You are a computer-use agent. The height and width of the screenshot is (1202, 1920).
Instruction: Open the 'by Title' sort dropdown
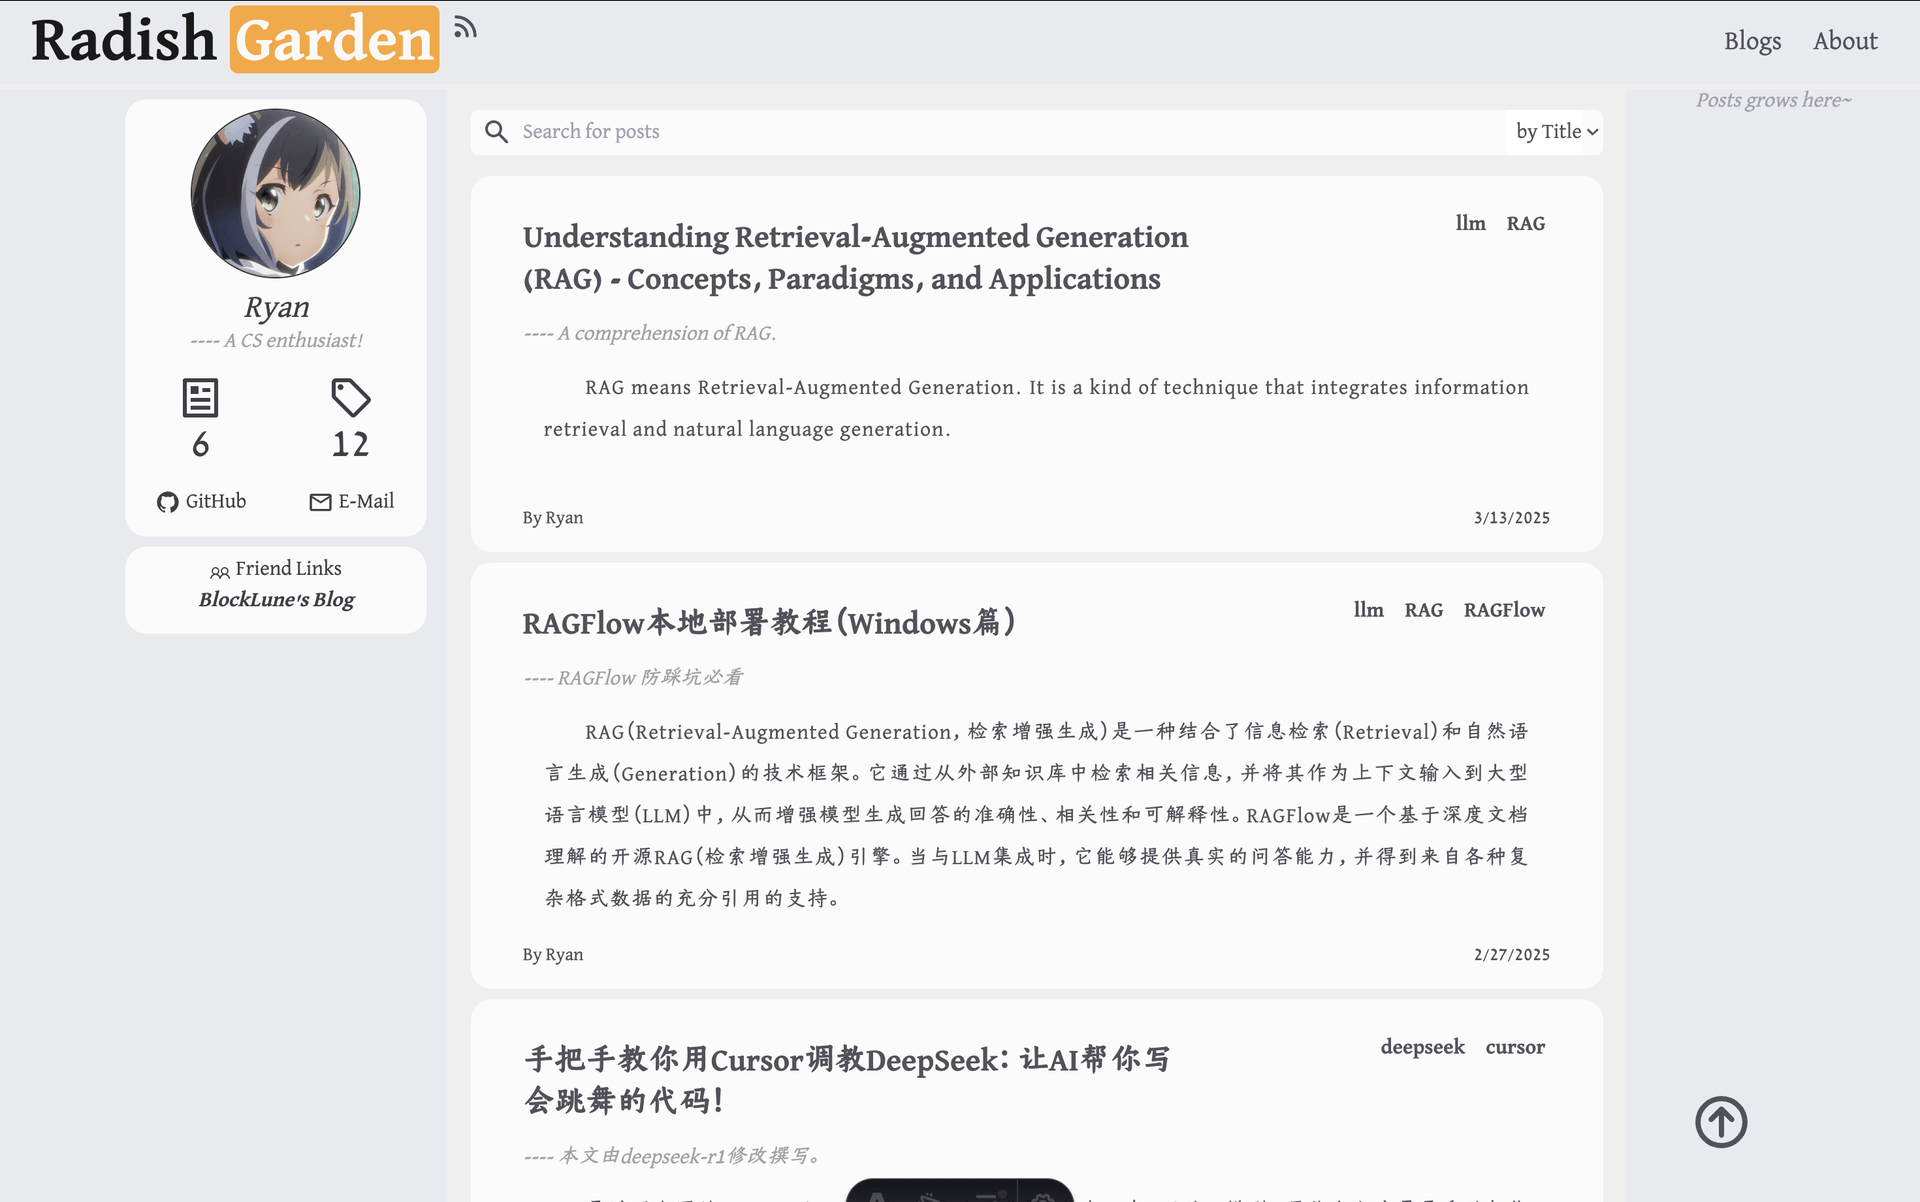tap(1555, 131)
